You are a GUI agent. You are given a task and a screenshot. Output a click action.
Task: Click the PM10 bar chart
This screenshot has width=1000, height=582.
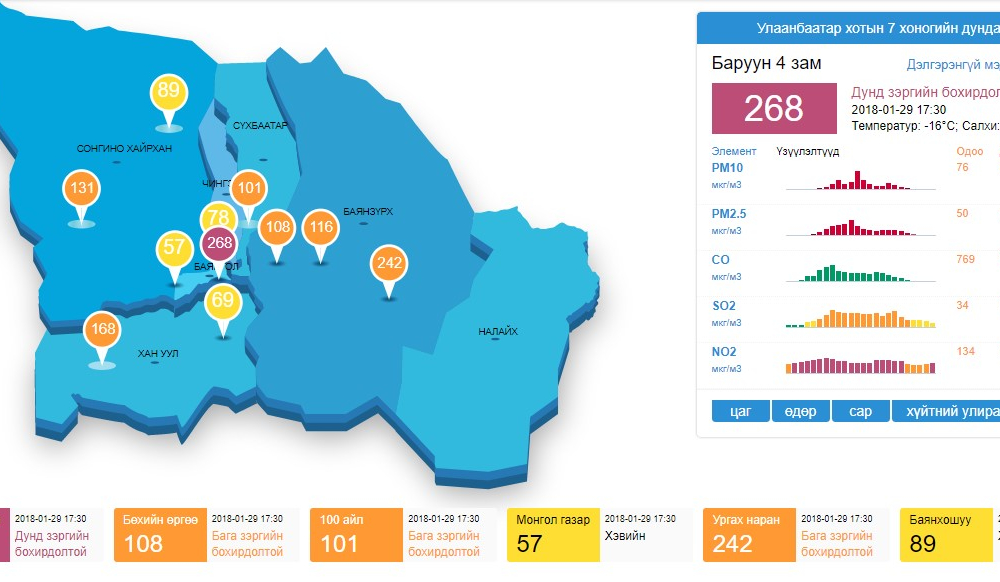pyautogui.click(x=860, y=180)
